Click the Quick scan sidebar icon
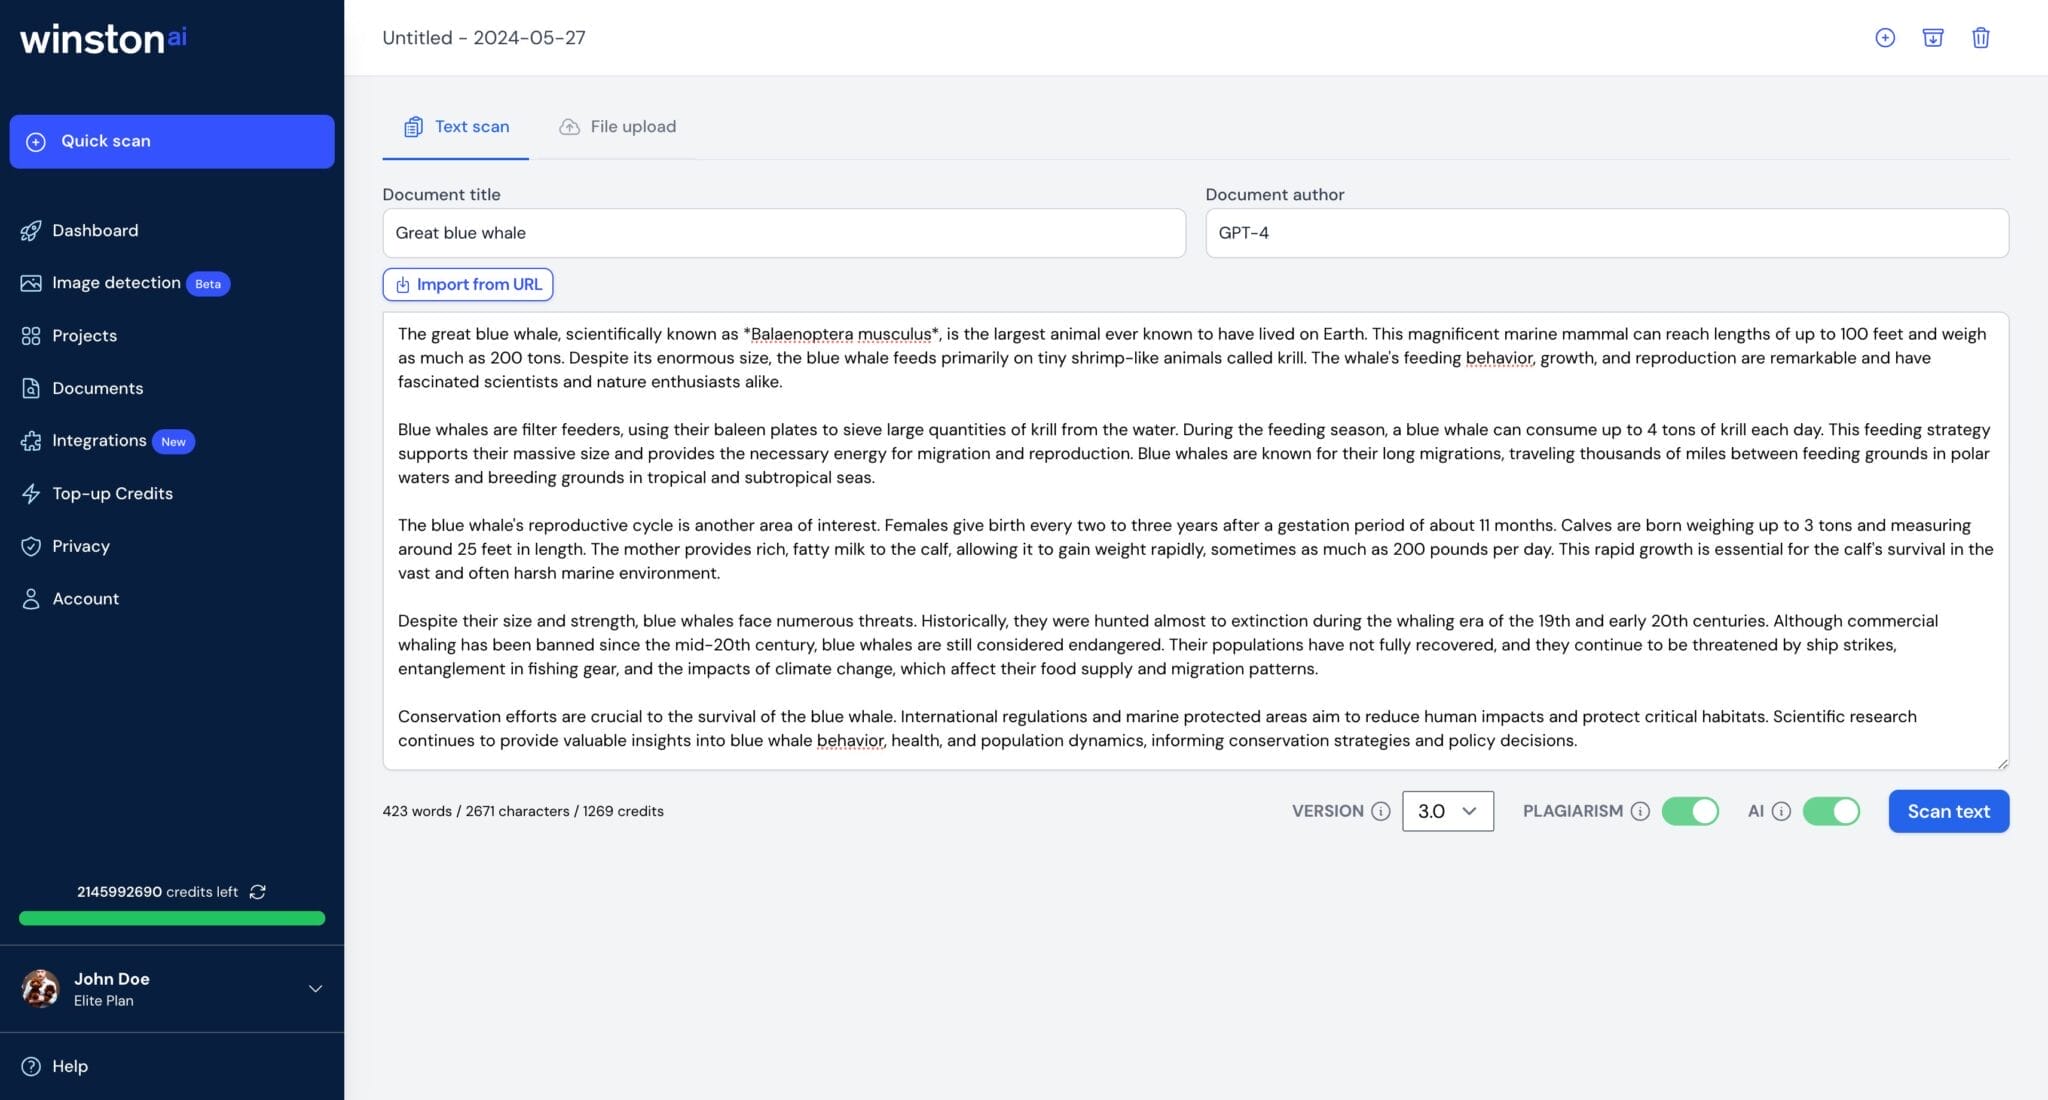2048x1100 pixels. (x=37, y=141)
